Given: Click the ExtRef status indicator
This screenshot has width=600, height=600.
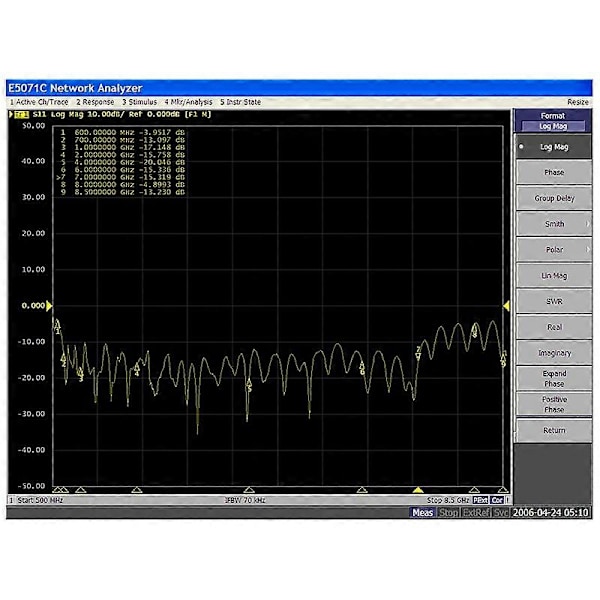Looking at the screenshot, I should click(476, 512).
